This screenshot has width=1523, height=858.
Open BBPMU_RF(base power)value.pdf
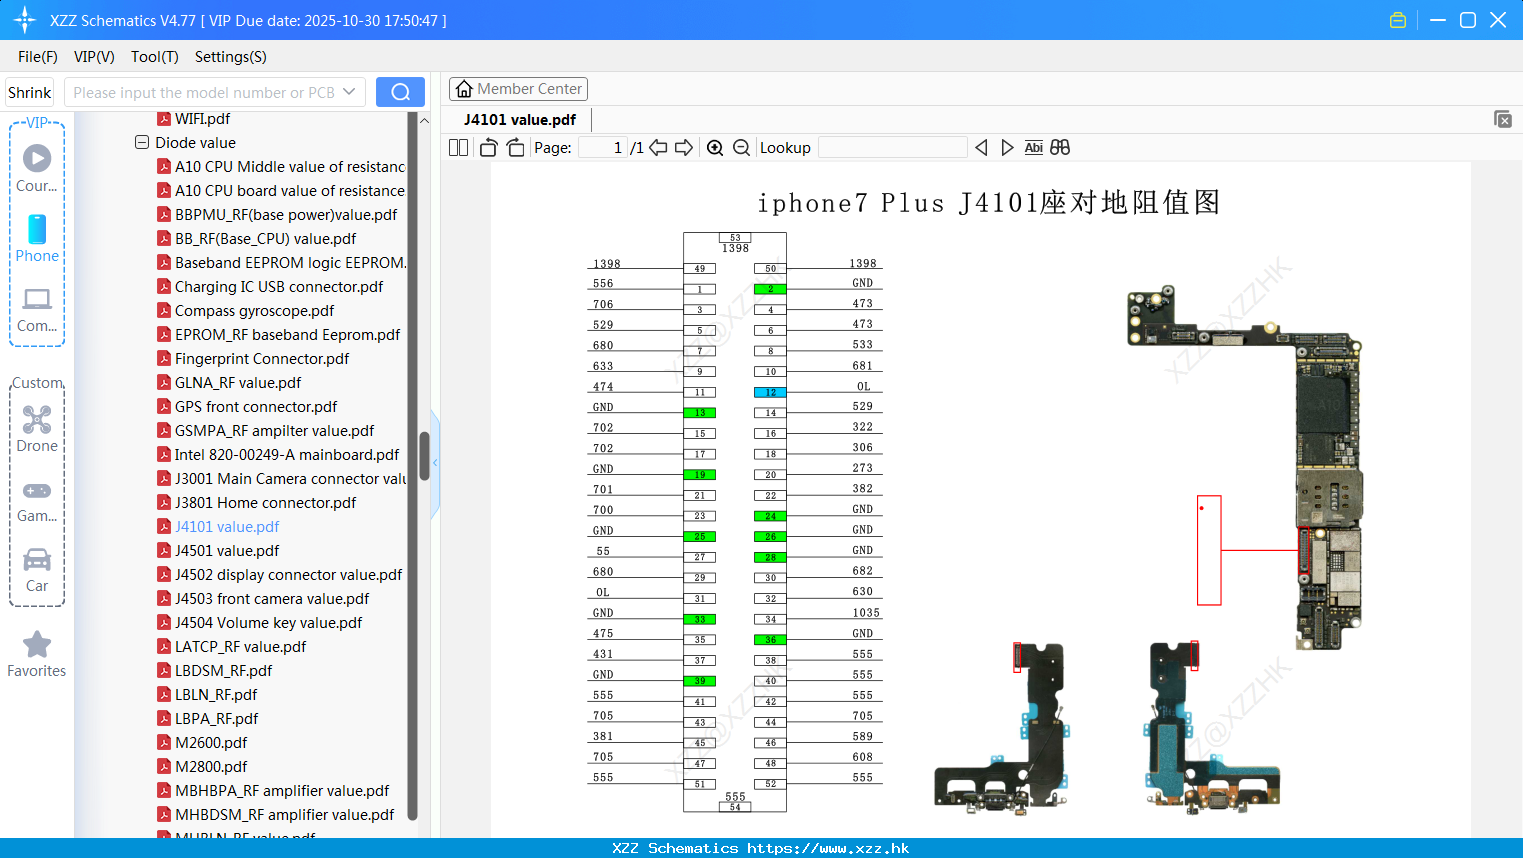coord(286,214)
